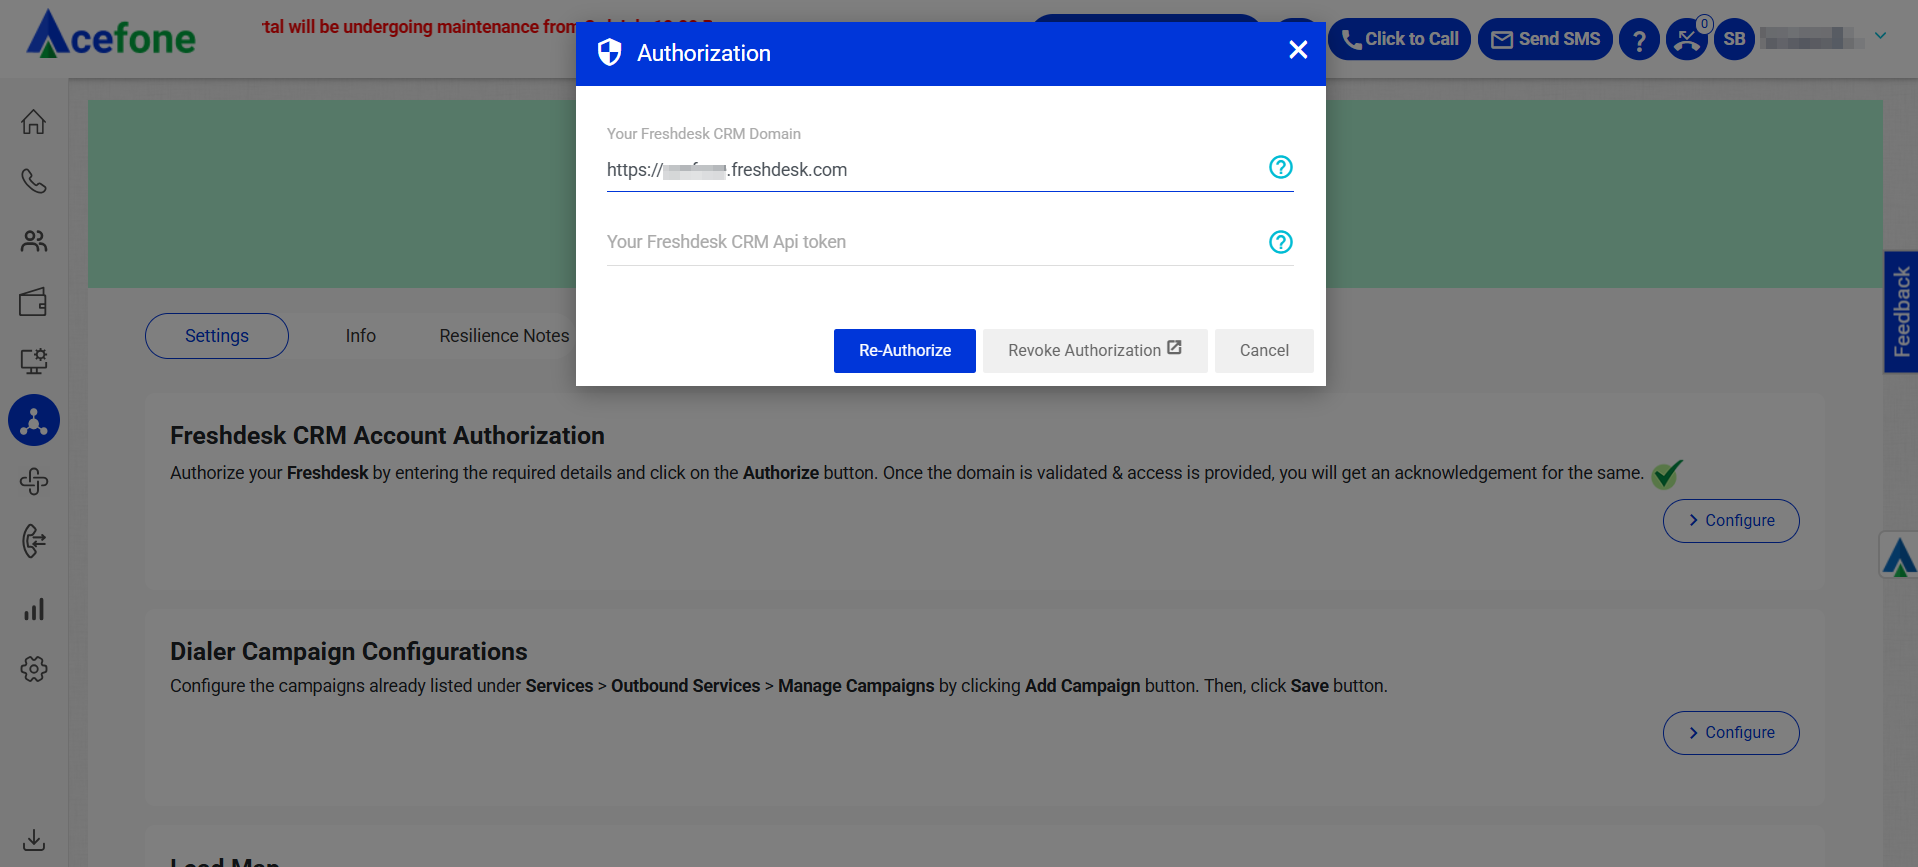Open the monitor settings sidebar icon
Screen dimensions: 1918x867
coord(34,361)
